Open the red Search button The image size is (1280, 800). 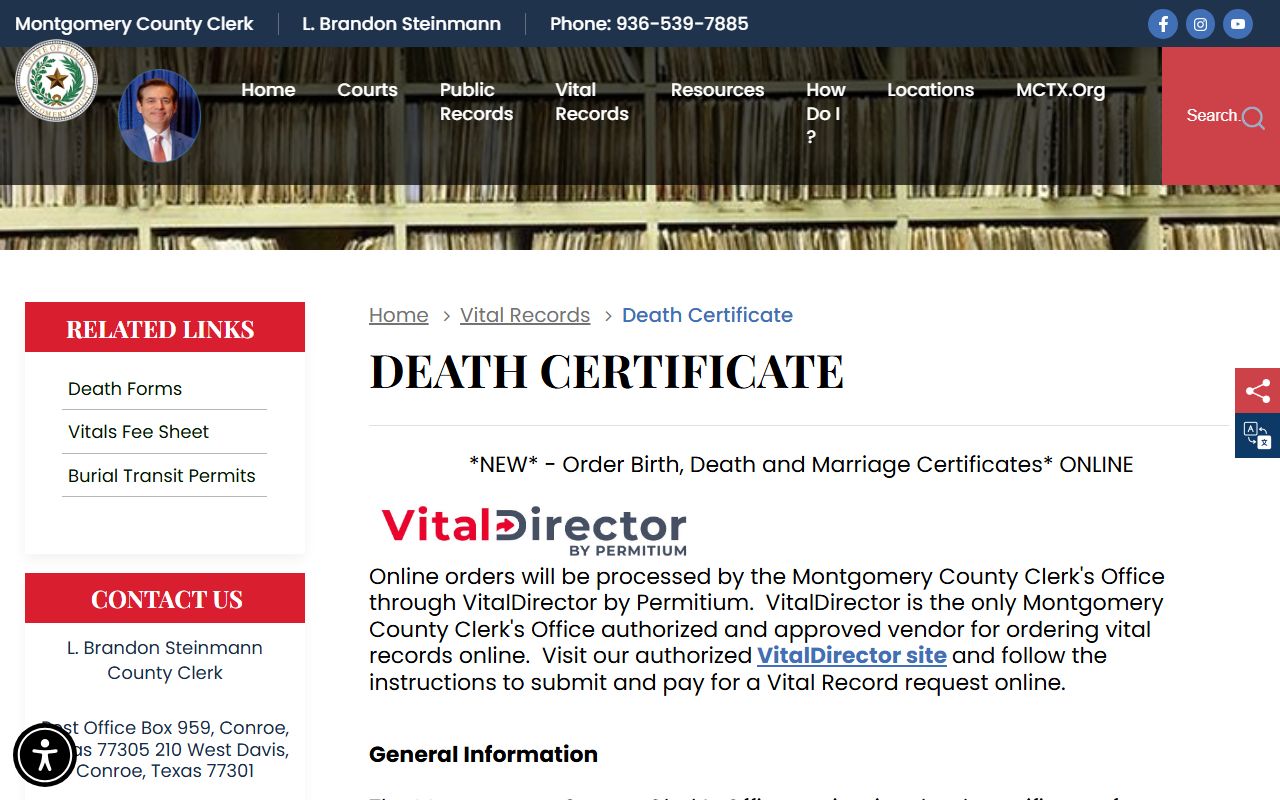tap(1221, 116)
